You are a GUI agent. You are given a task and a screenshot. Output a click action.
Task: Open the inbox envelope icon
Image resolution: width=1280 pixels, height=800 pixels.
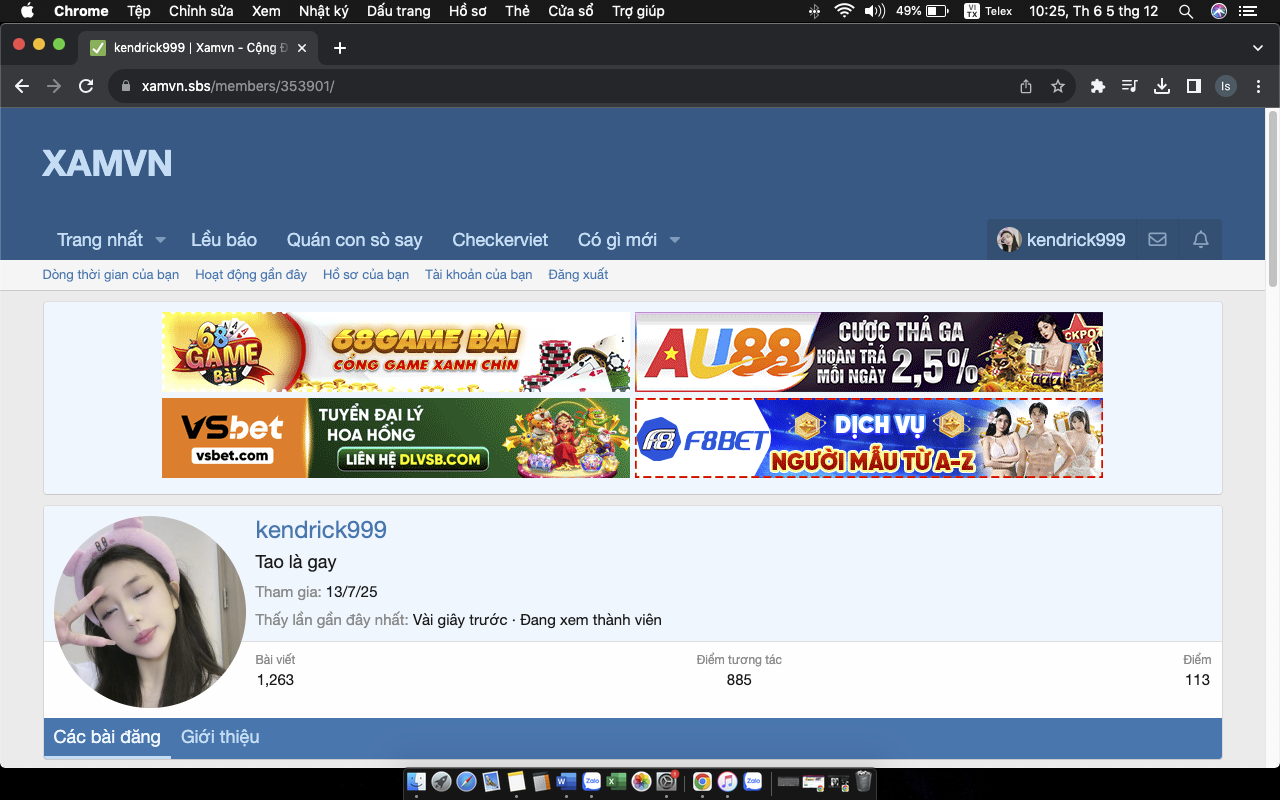tap(1157, 240)
